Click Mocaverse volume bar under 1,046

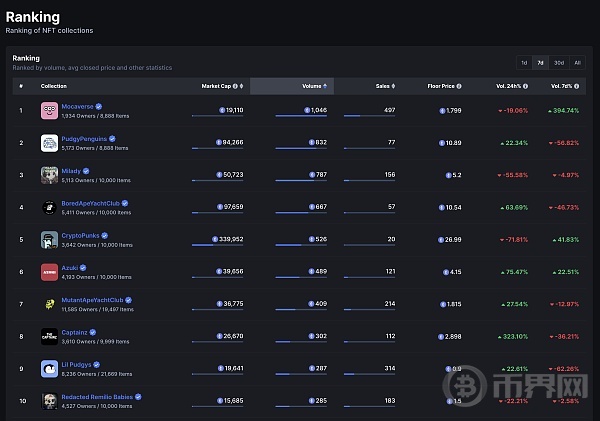click(x=301, y=116)
